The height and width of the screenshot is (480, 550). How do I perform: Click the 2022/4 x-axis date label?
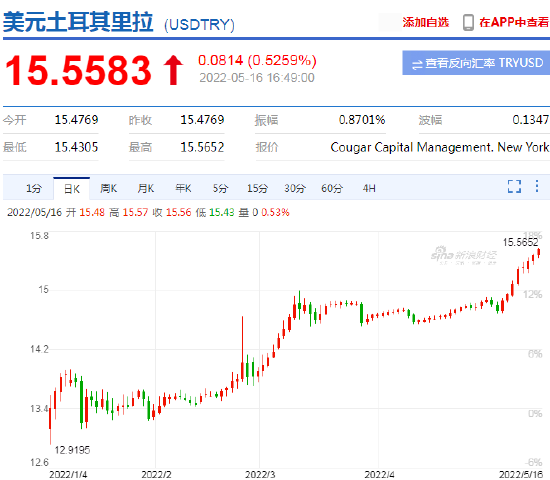[x=379, y=475]
